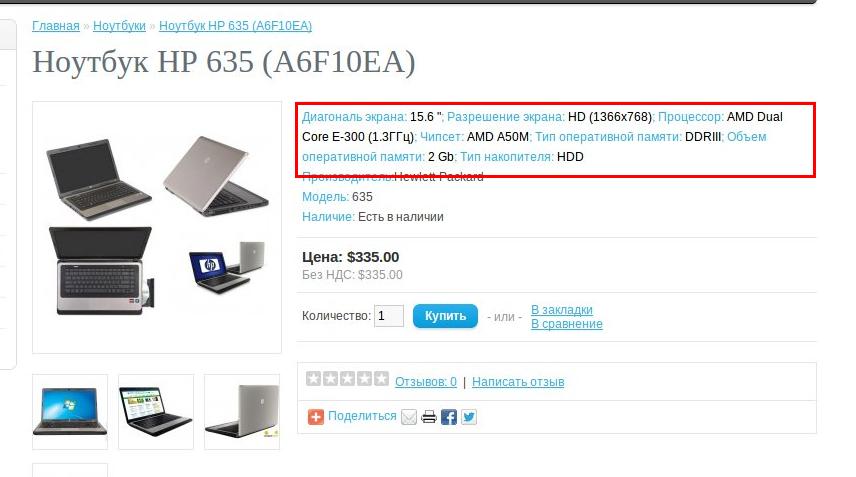Select the thumbnail showing the laptop lid
This screenshot has height=477, width=856.
[x=242, y=412]
